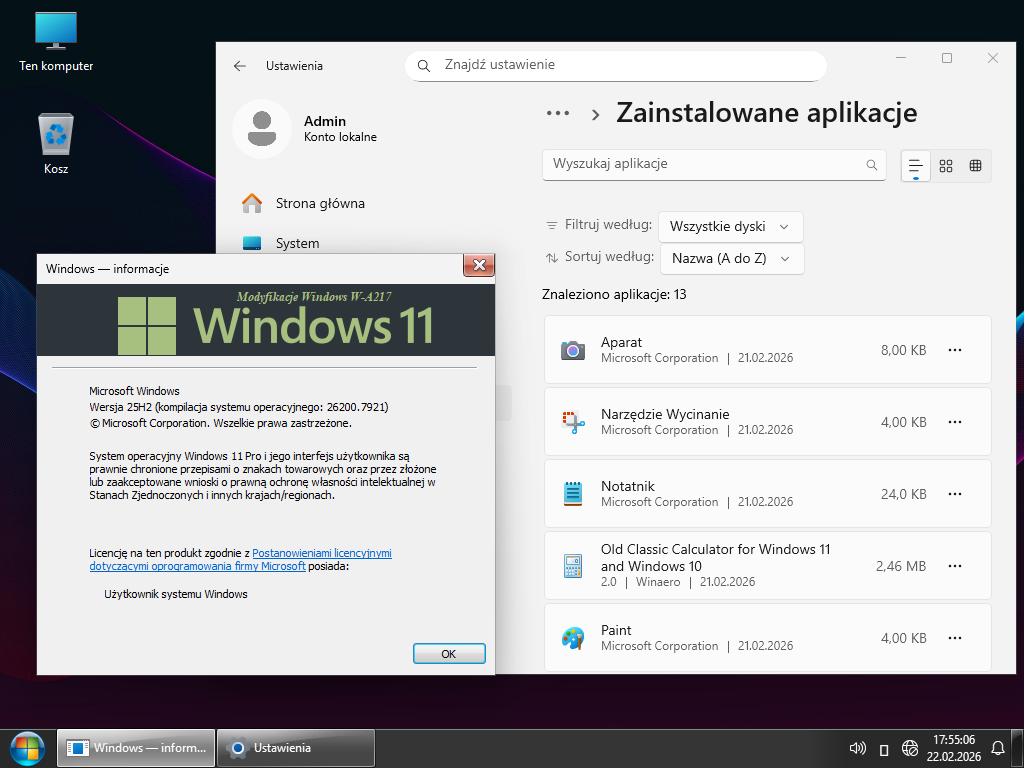Image resolution: width=1024 pixels, height=768 pixels.
Task: Switch to grid view layout
Action: click(946, 166)
